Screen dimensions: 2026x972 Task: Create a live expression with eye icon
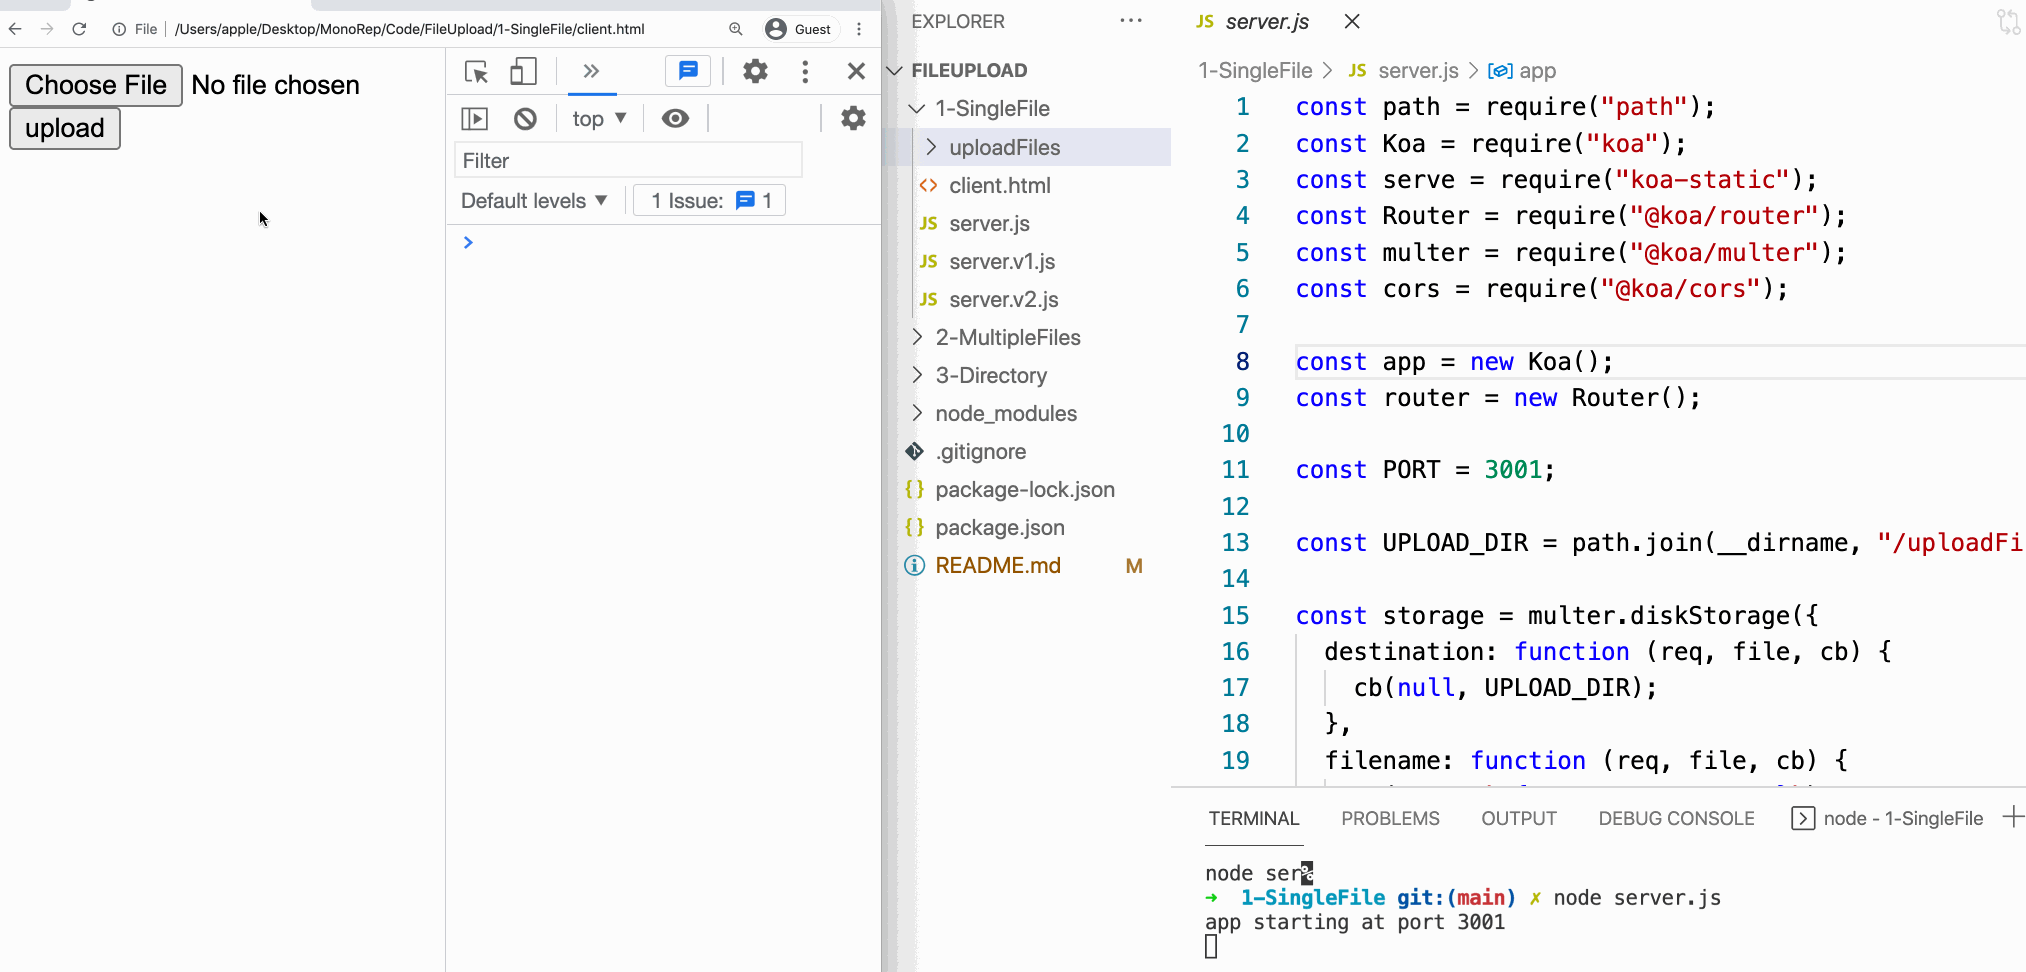click(676, 119)
